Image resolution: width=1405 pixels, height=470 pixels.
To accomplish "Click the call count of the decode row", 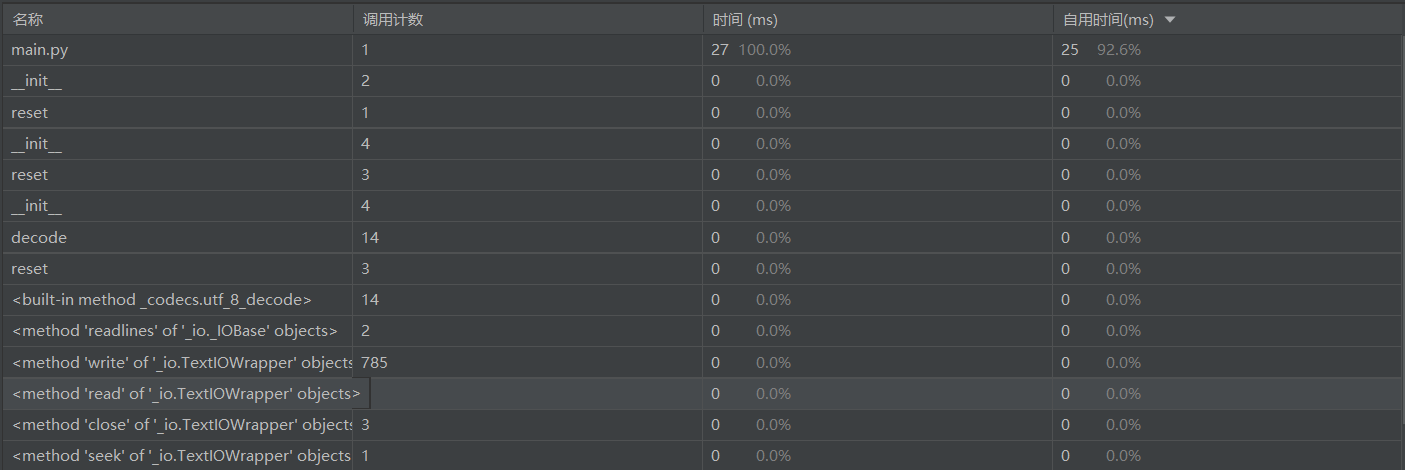I will pos(370,237).
